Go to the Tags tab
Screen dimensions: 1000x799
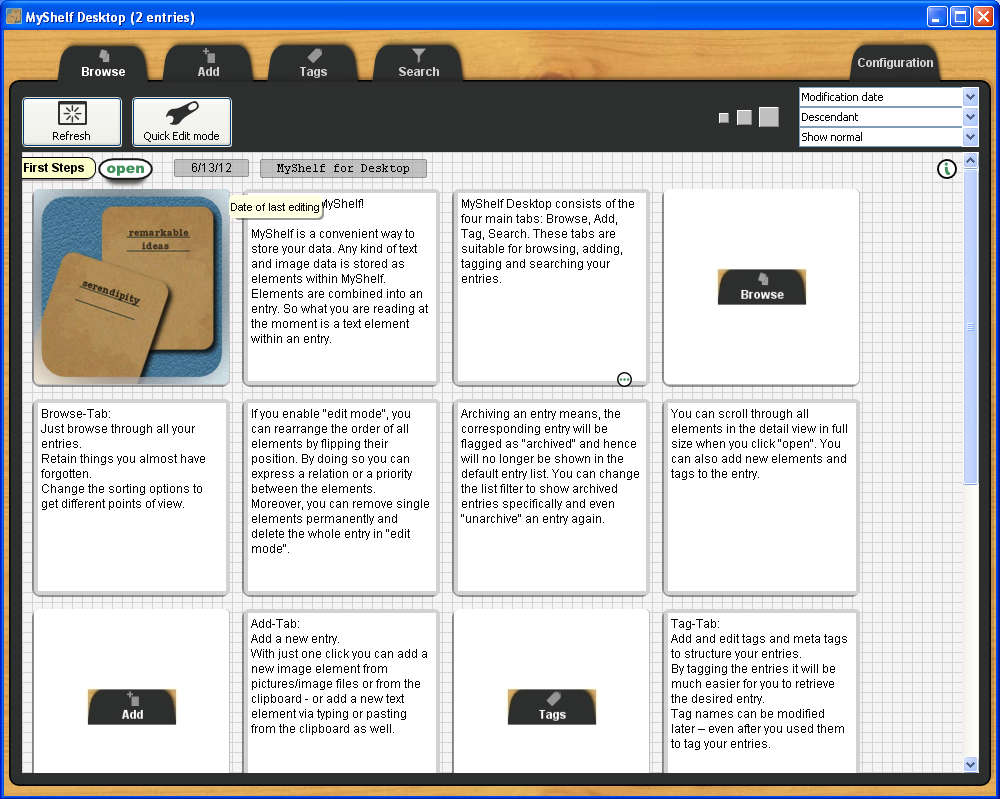[x=312, y=63]
